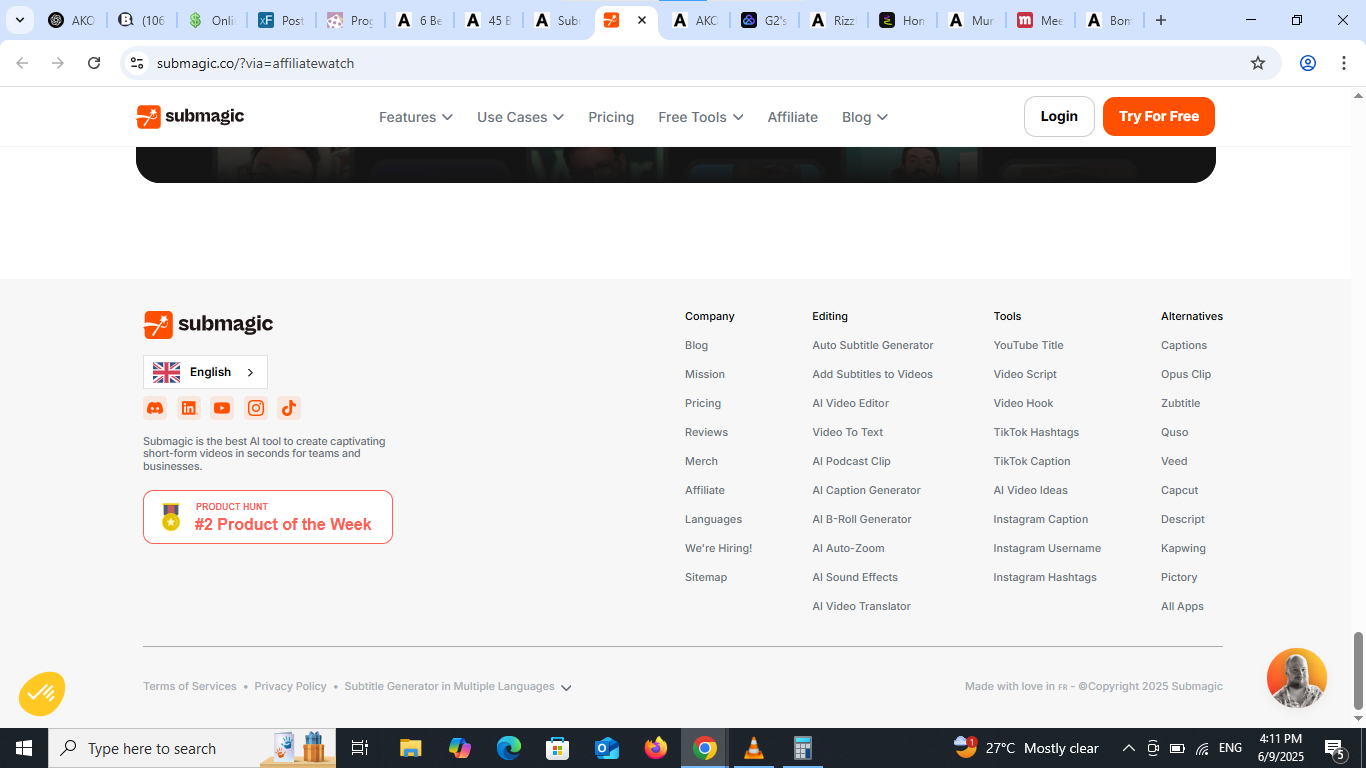Image resolution: width=1366 pixels, height=768 pixels.
Task: Switch to the Post browser tab
Action: pos(282,20)
